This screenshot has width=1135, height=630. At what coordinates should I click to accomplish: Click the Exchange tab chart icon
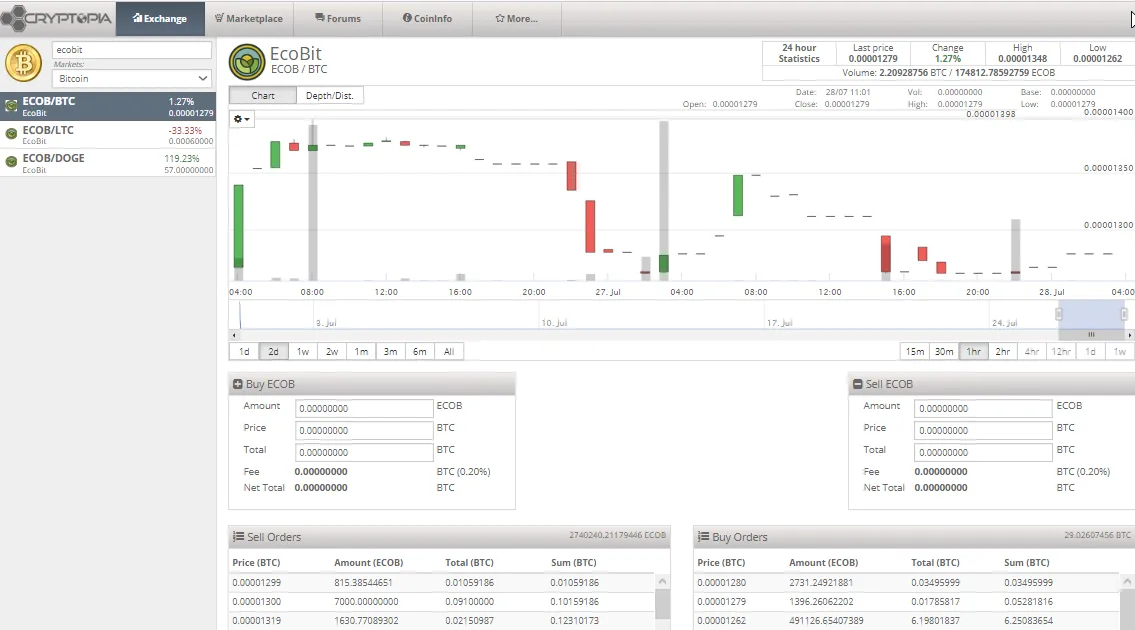click(x=137, y=18)
